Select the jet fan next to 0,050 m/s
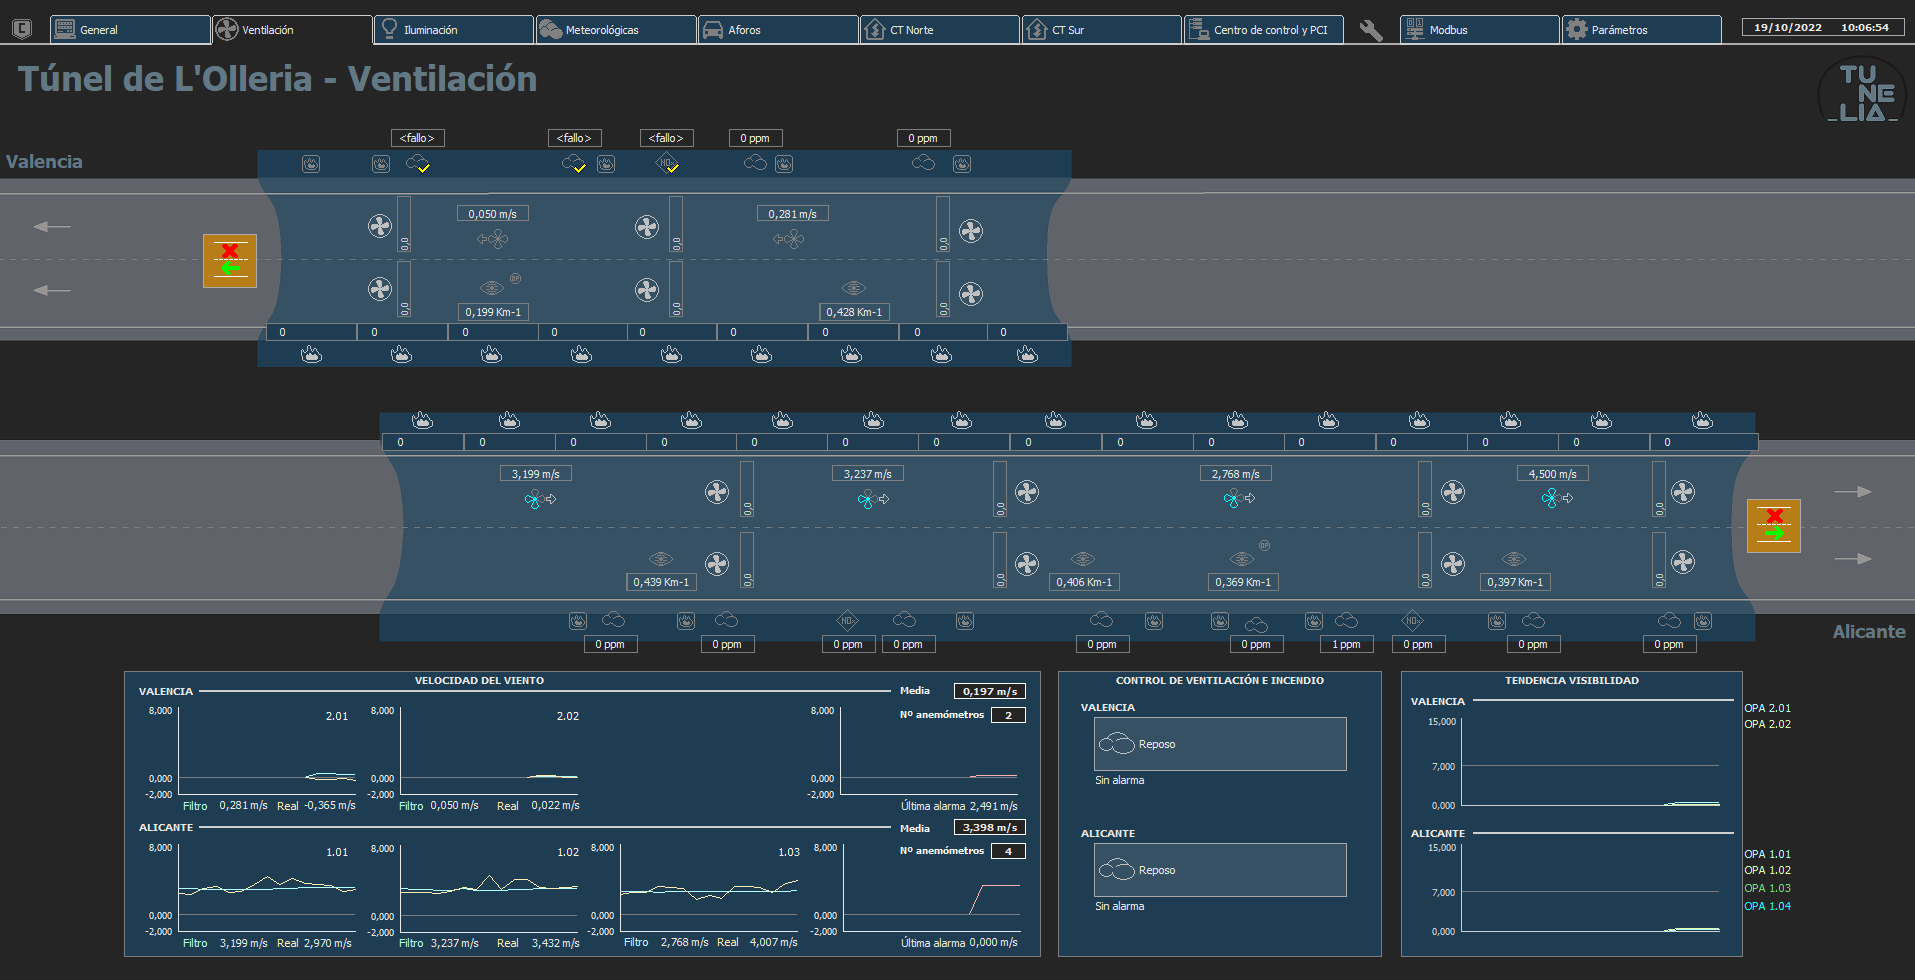 coord(380,226)
